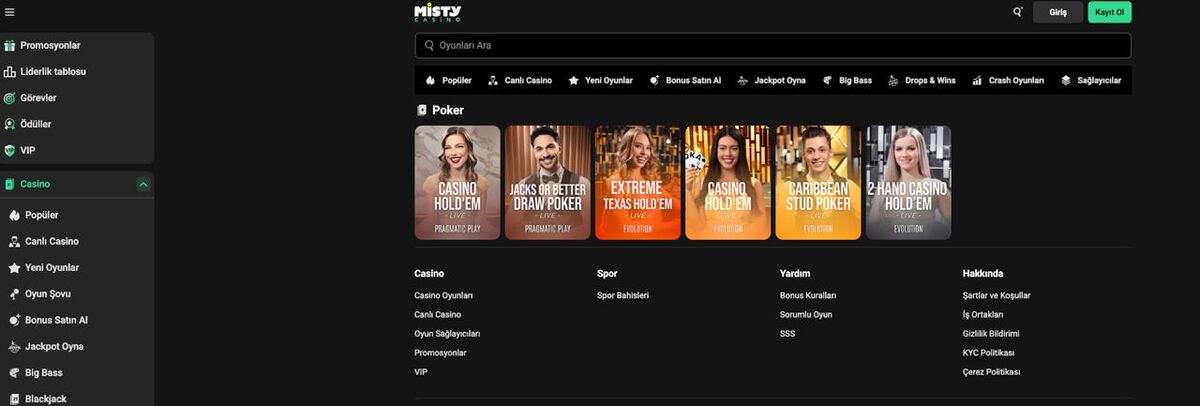Click the Oyun Şovu icon in sidebar
The height and width of the screenshot is (406, 1200).
point(15,294)
